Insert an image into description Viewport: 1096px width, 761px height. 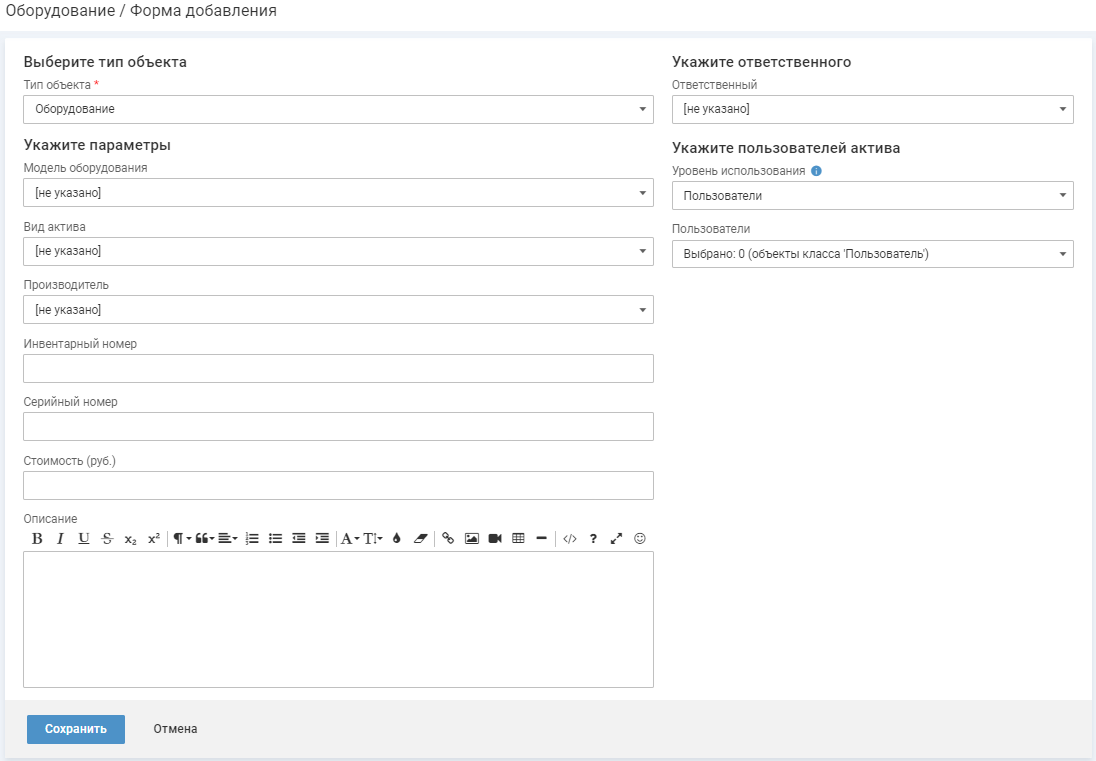[472, 538]
